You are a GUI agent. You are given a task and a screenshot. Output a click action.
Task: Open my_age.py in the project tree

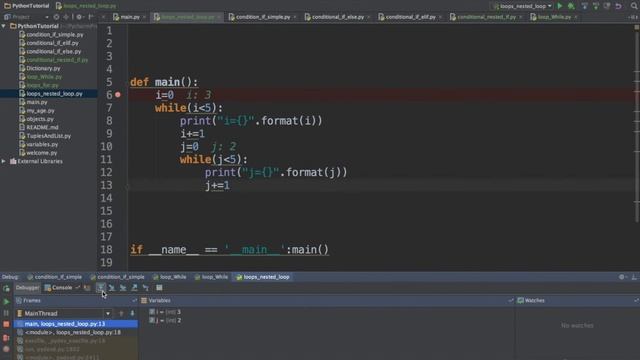[40, 111]
